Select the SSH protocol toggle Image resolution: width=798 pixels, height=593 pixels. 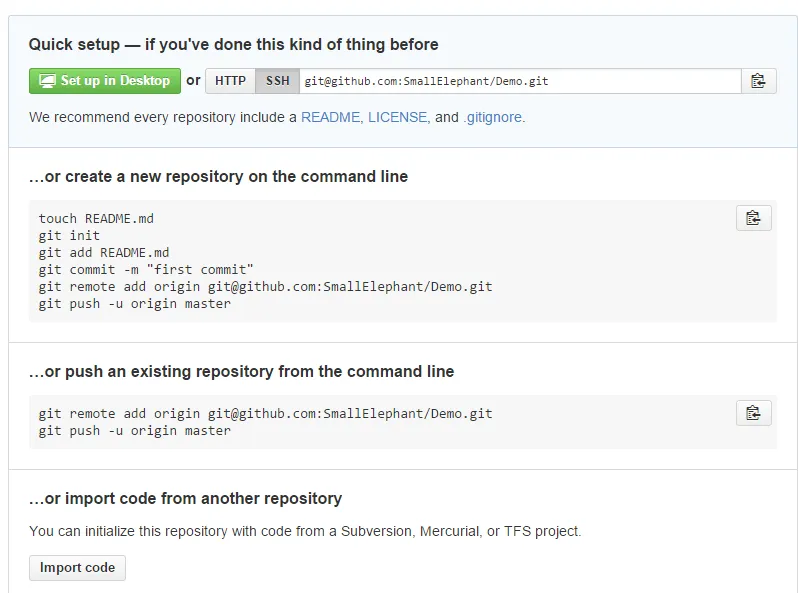277,81
